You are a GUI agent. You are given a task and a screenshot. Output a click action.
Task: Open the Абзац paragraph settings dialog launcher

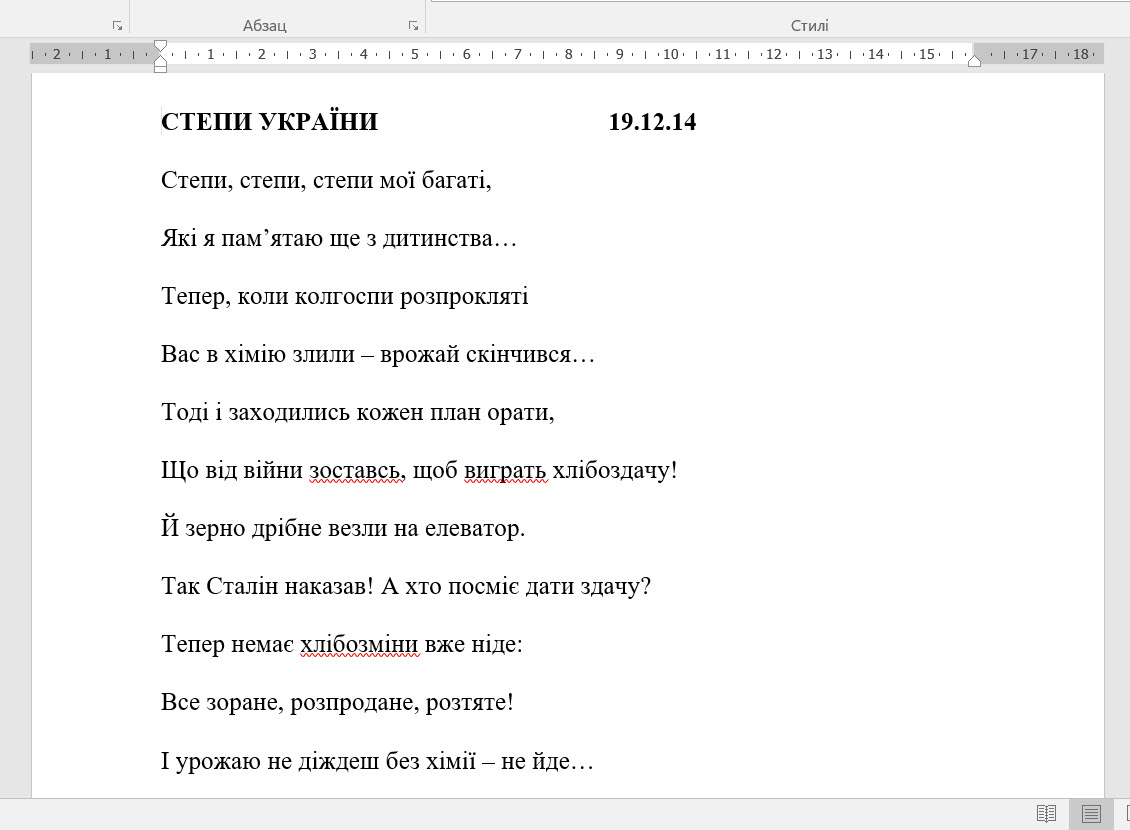click(x=413, y=25)
